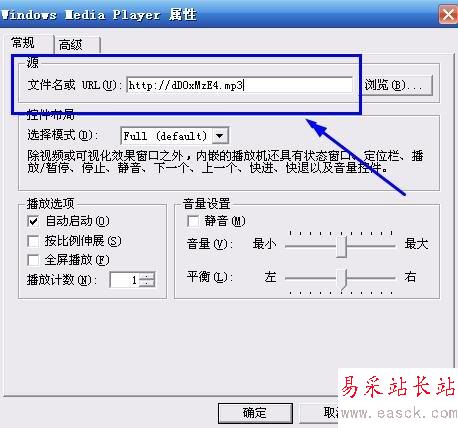Click the 文件名或 URL input field
This screenshot has width=458, height=428.
[239, 85]
